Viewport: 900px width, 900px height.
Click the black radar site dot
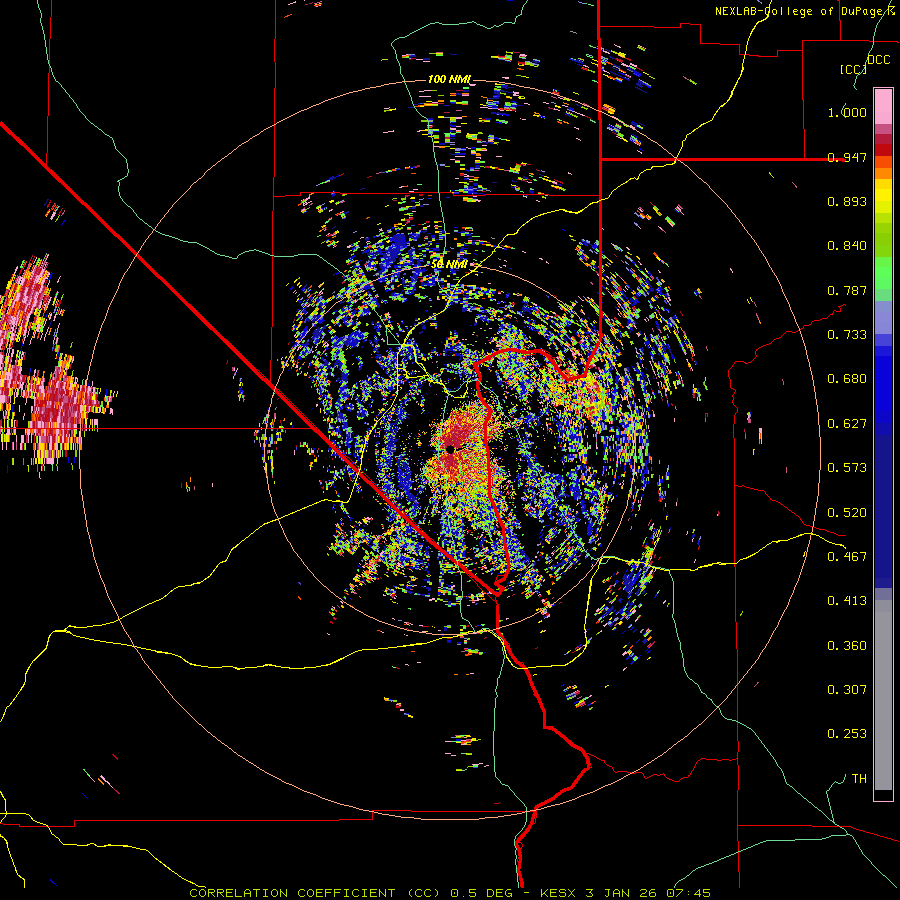tap(450, 449)
